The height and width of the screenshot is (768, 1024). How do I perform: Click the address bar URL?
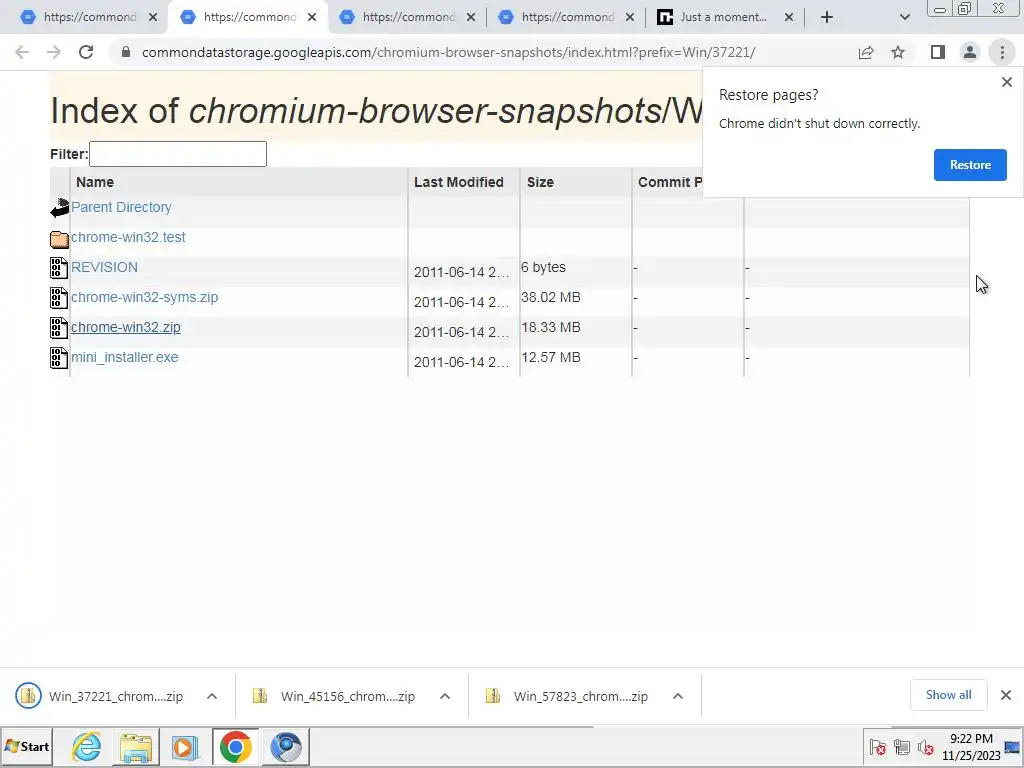tap(448, 52)
